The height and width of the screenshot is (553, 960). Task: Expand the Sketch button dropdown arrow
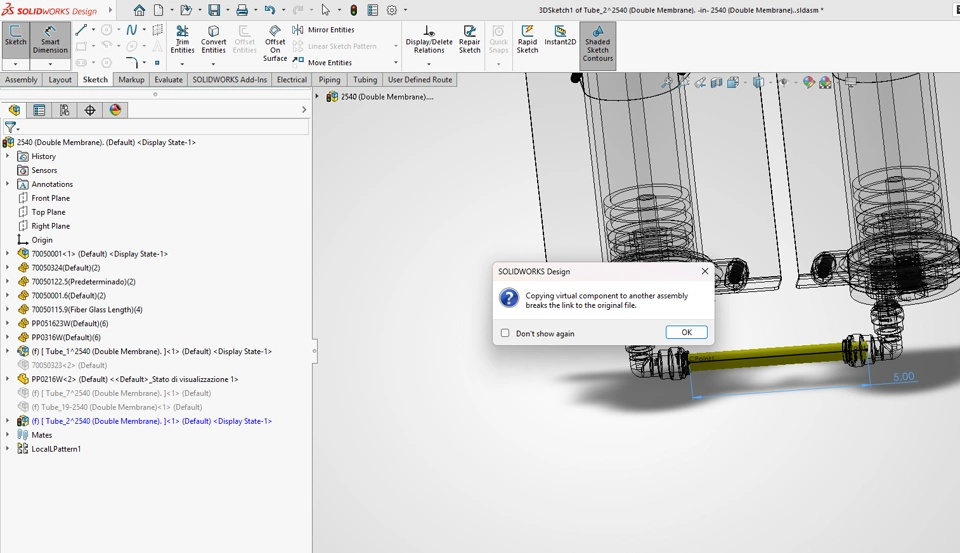(x=15, y=64)
